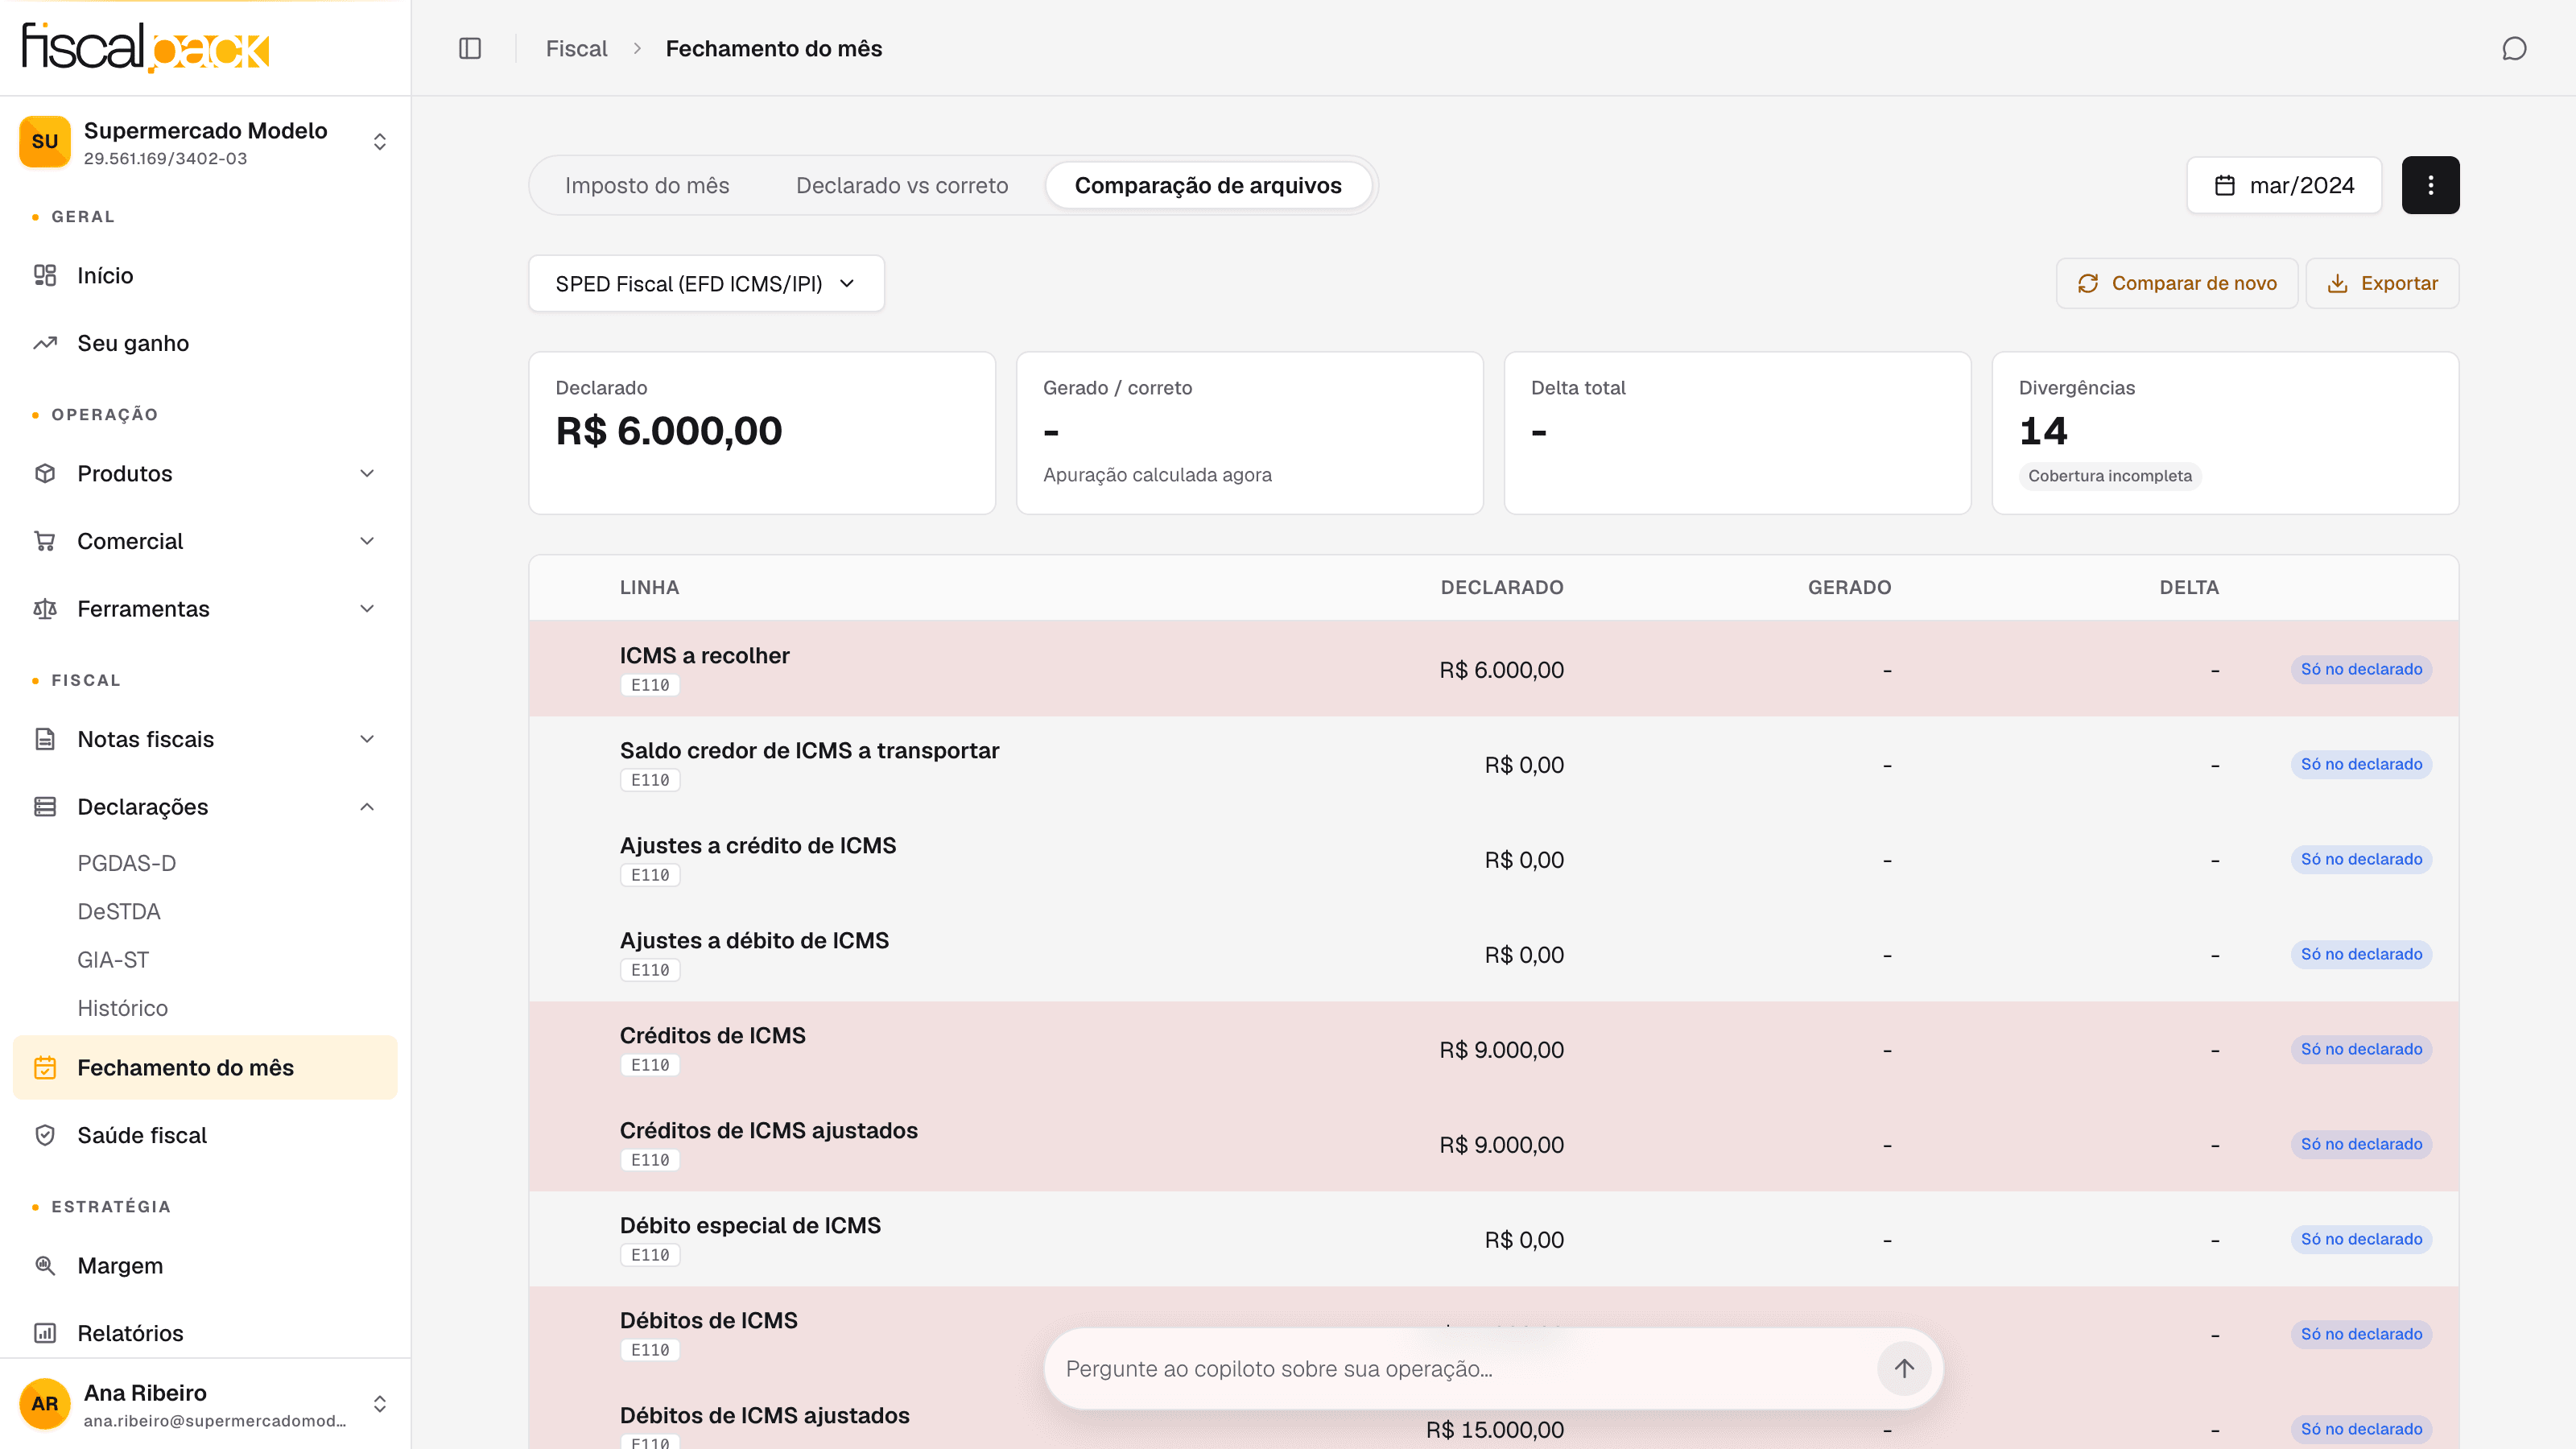Click the R$ 9.000,00 value for Créditos de ICMS
Screen dimensions: 2576x1449
[x=1501, y=1050]
